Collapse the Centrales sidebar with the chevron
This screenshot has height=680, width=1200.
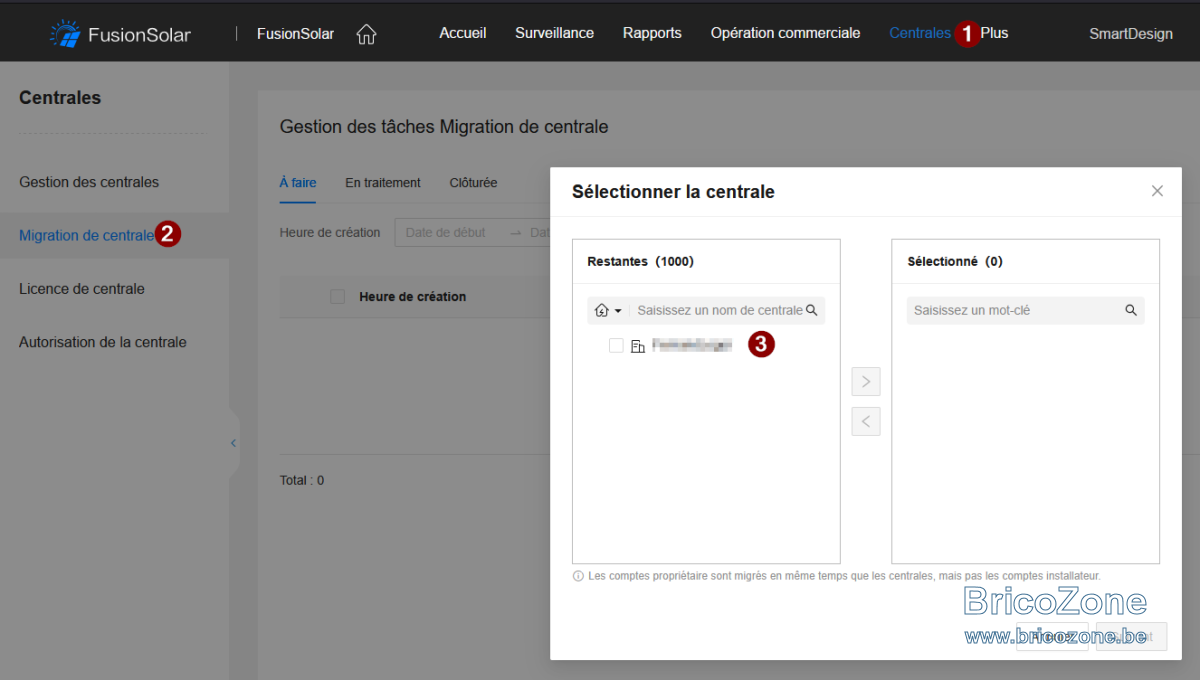[x=234, y=443]
